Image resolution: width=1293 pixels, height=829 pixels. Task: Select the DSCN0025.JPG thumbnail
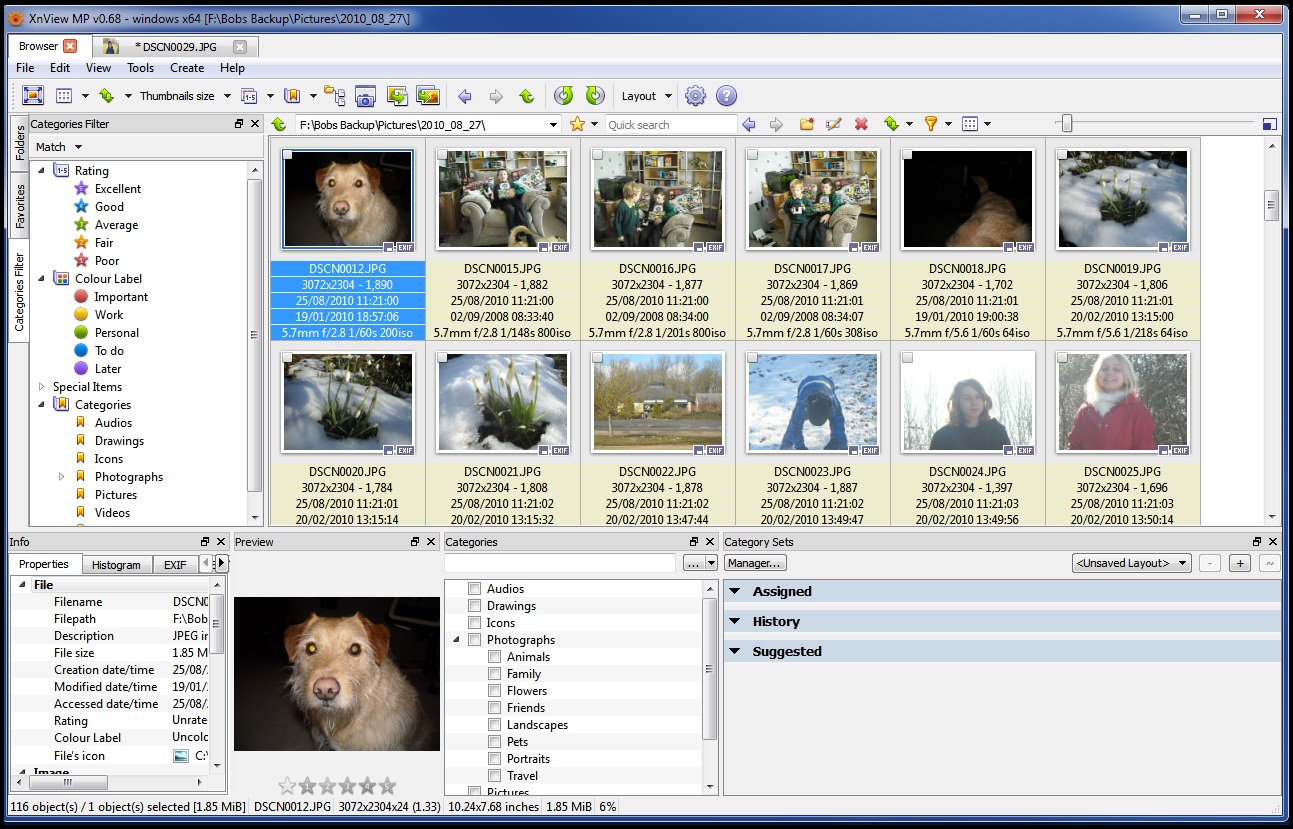click(1122, 401)
